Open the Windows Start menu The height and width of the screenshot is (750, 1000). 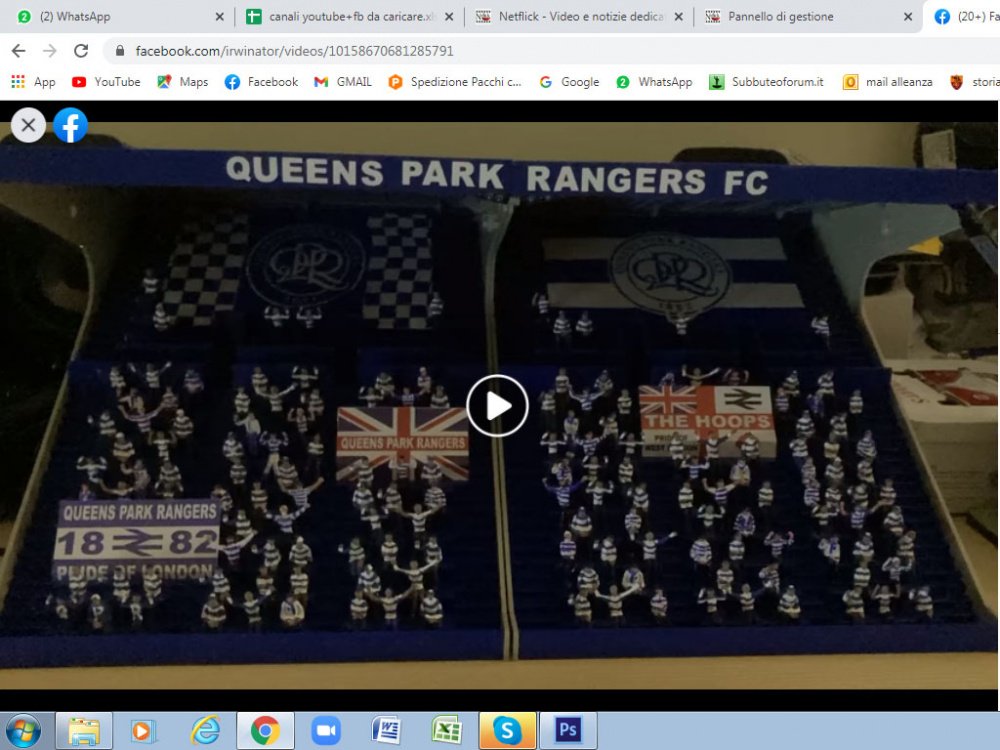[24, 731]
